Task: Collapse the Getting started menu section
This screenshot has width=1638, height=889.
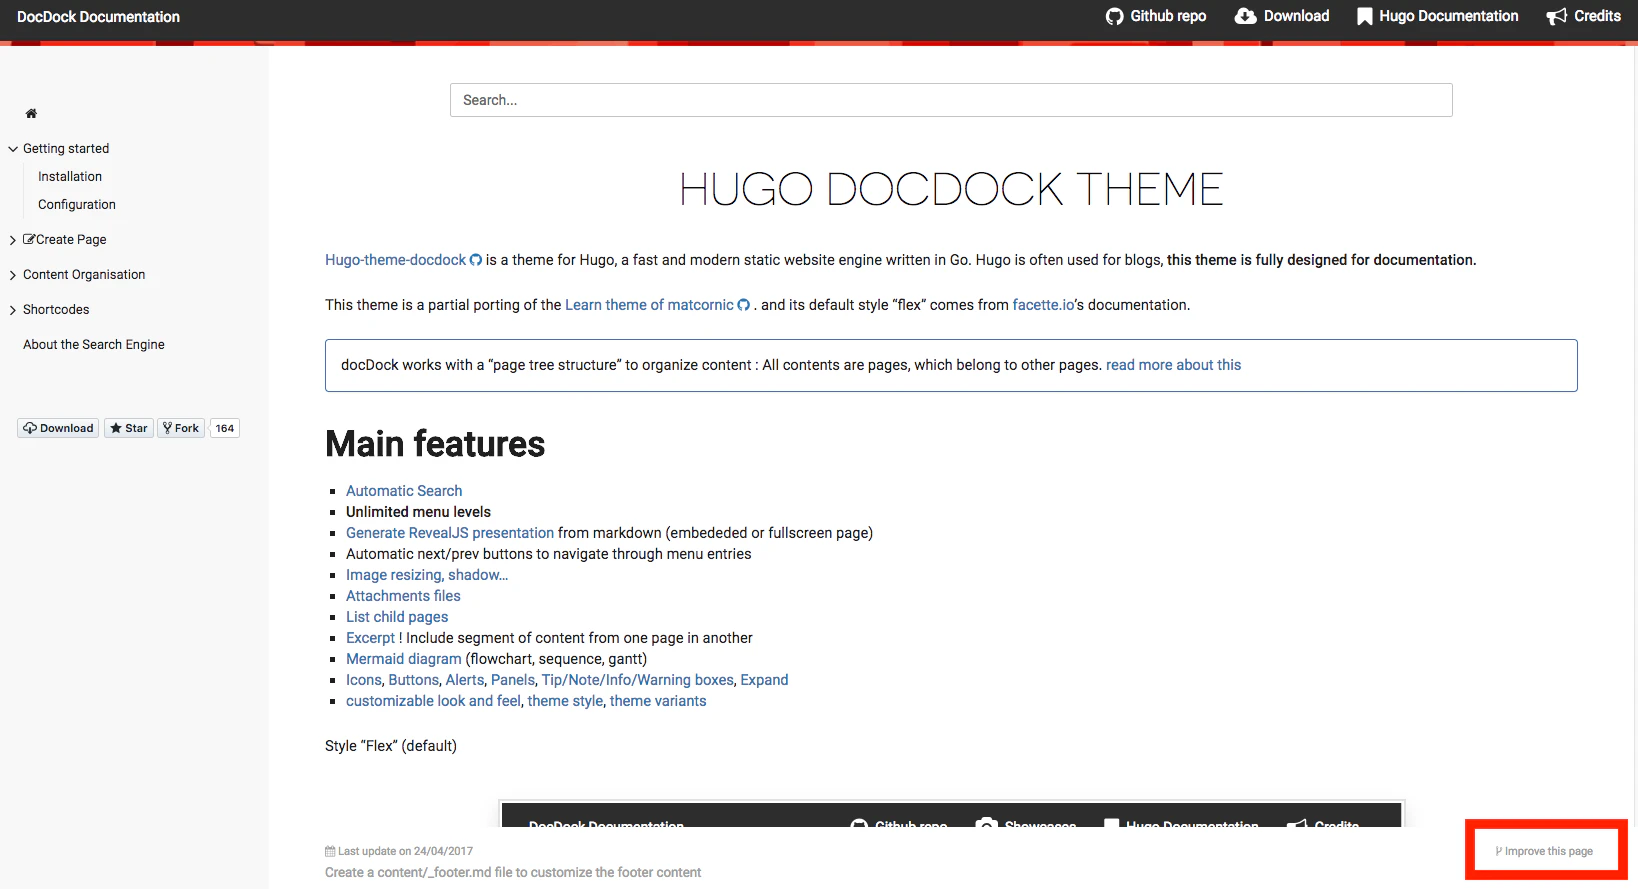Action: (x=13, y=149)
